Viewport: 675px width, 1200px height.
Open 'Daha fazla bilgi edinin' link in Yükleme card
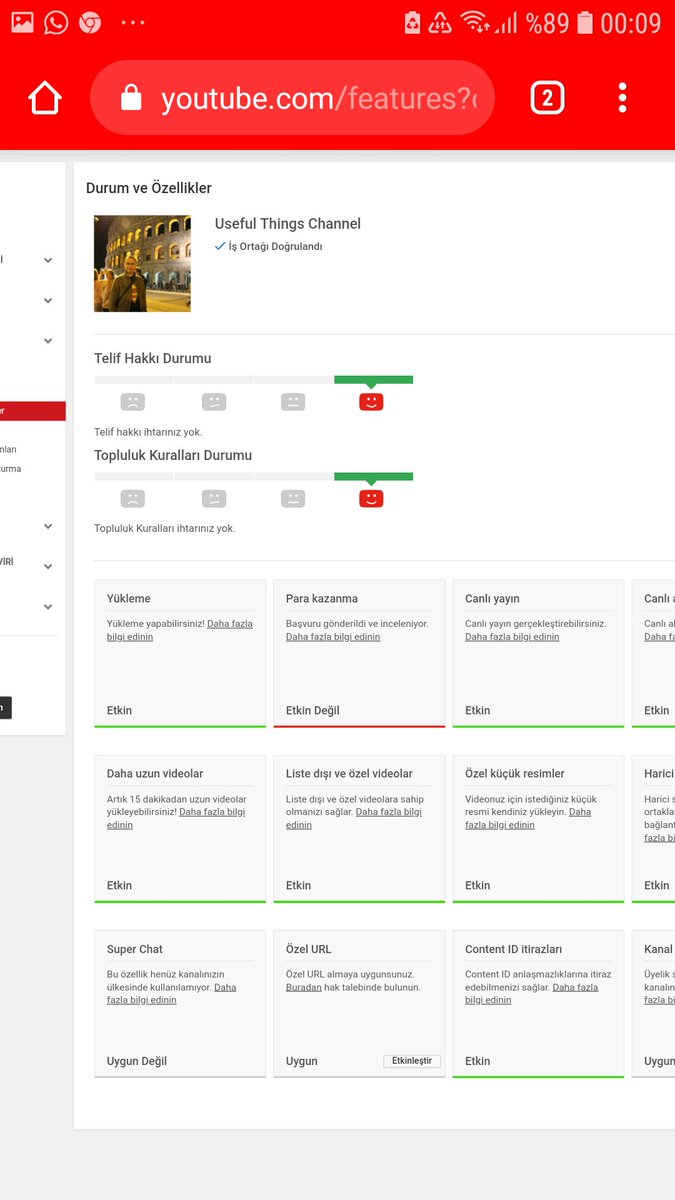[x=180, y=630]
